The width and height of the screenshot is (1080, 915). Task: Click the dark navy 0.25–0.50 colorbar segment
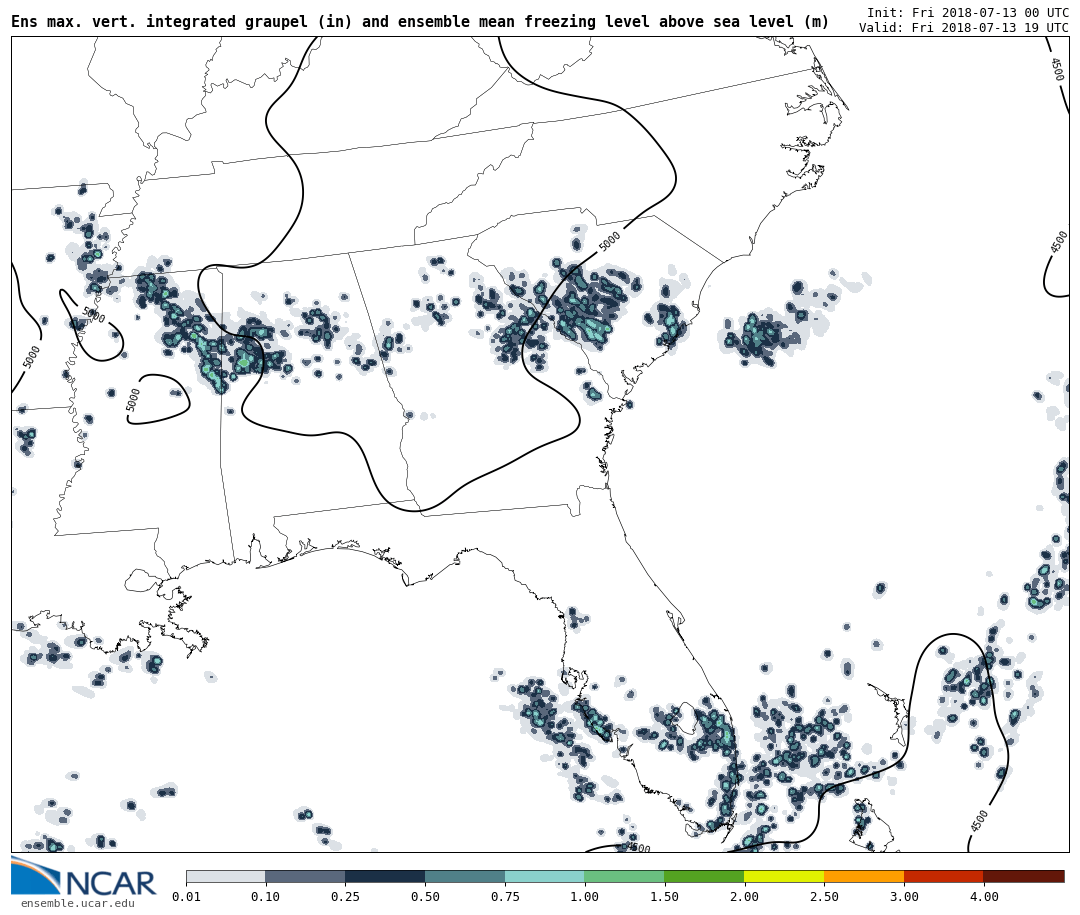[x=385, y=876]
